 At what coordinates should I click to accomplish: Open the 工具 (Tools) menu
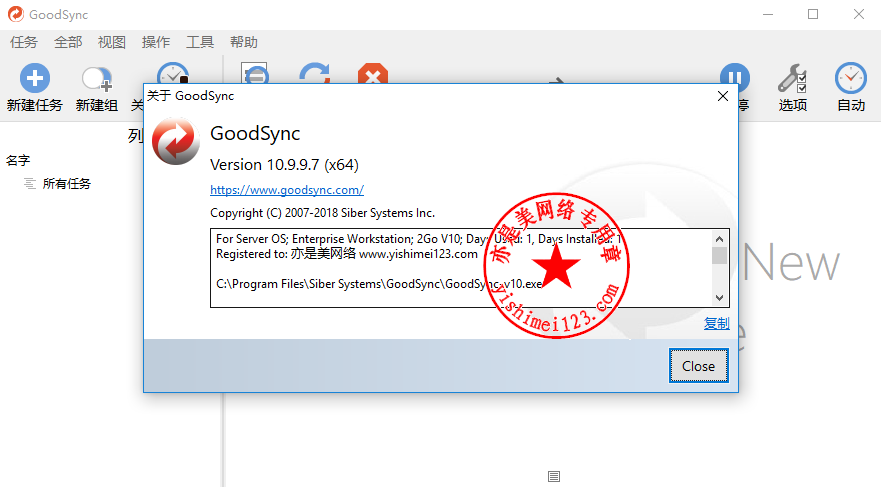(200, 42)
